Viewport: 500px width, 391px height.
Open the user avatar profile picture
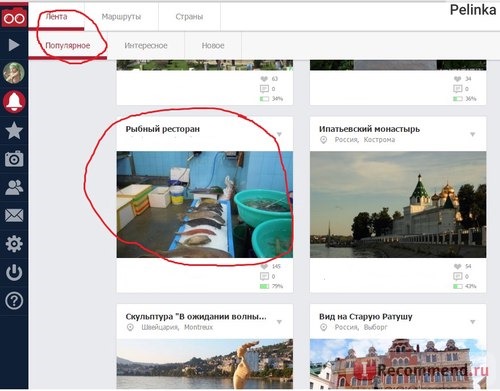point(14,72)
